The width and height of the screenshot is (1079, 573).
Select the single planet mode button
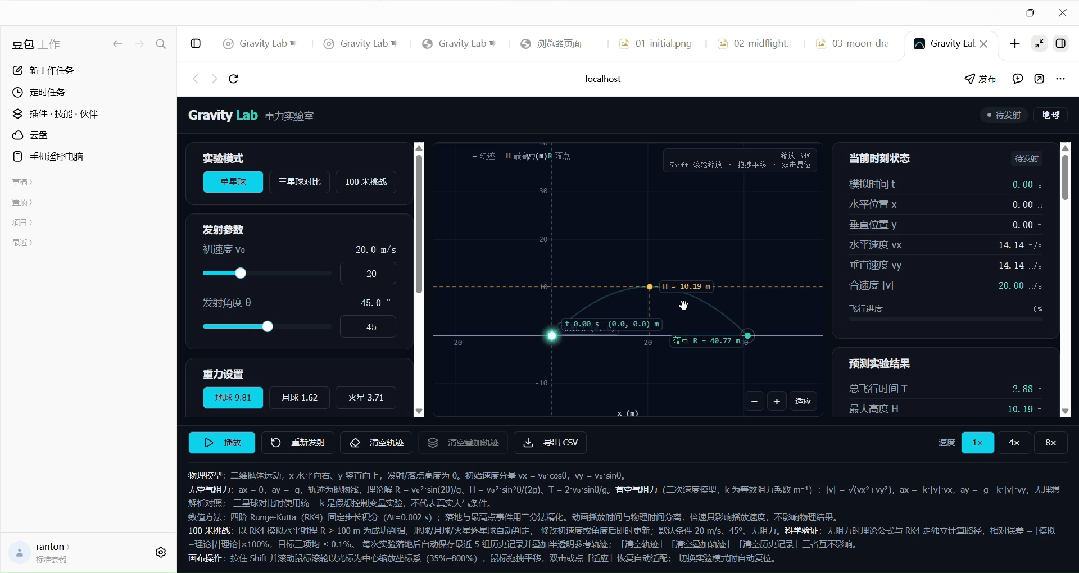pos(233,182)
